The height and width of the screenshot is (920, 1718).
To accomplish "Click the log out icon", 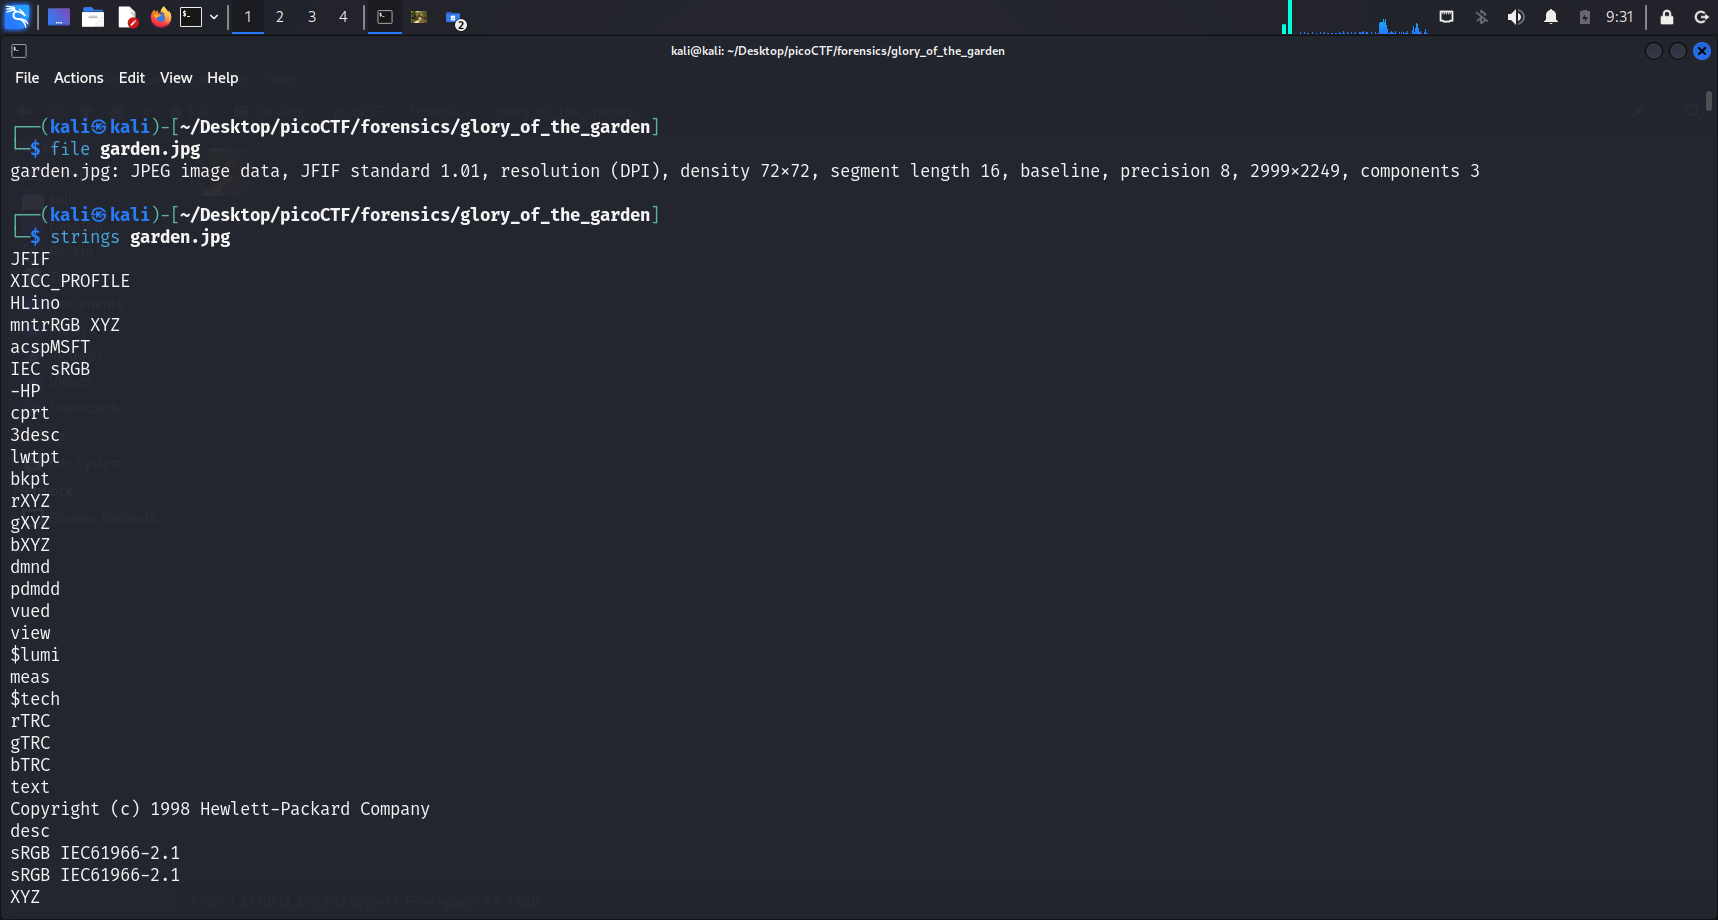I will pos(1701,17).
